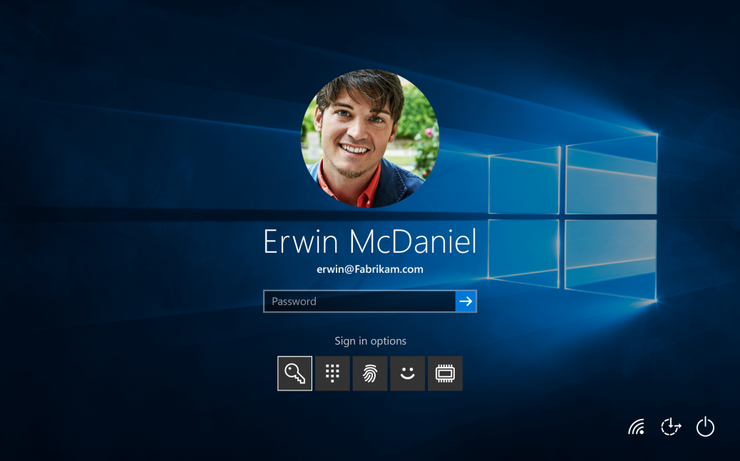The image size is (740, 461).
Task: Choose the PIN keypad sign-in option
Action: click(x=332, y=373)
